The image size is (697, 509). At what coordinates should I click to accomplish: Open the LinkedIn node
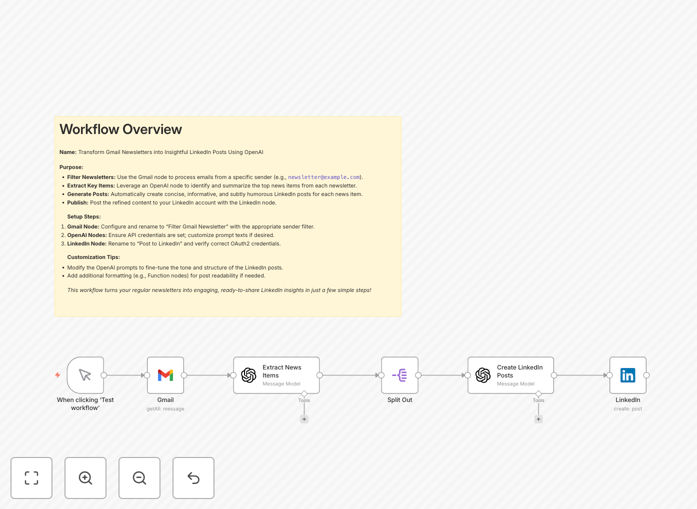pos(628,375)
